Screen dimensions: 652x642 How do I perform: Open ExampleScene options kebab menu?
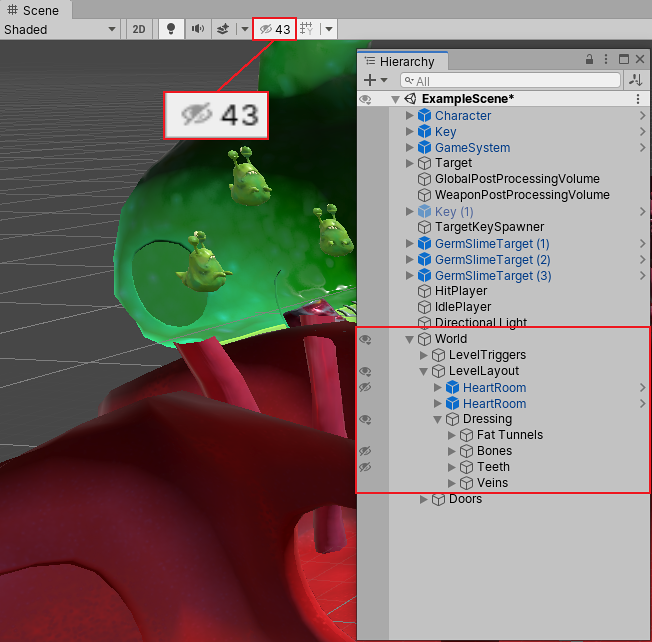(x=638, y=99)
